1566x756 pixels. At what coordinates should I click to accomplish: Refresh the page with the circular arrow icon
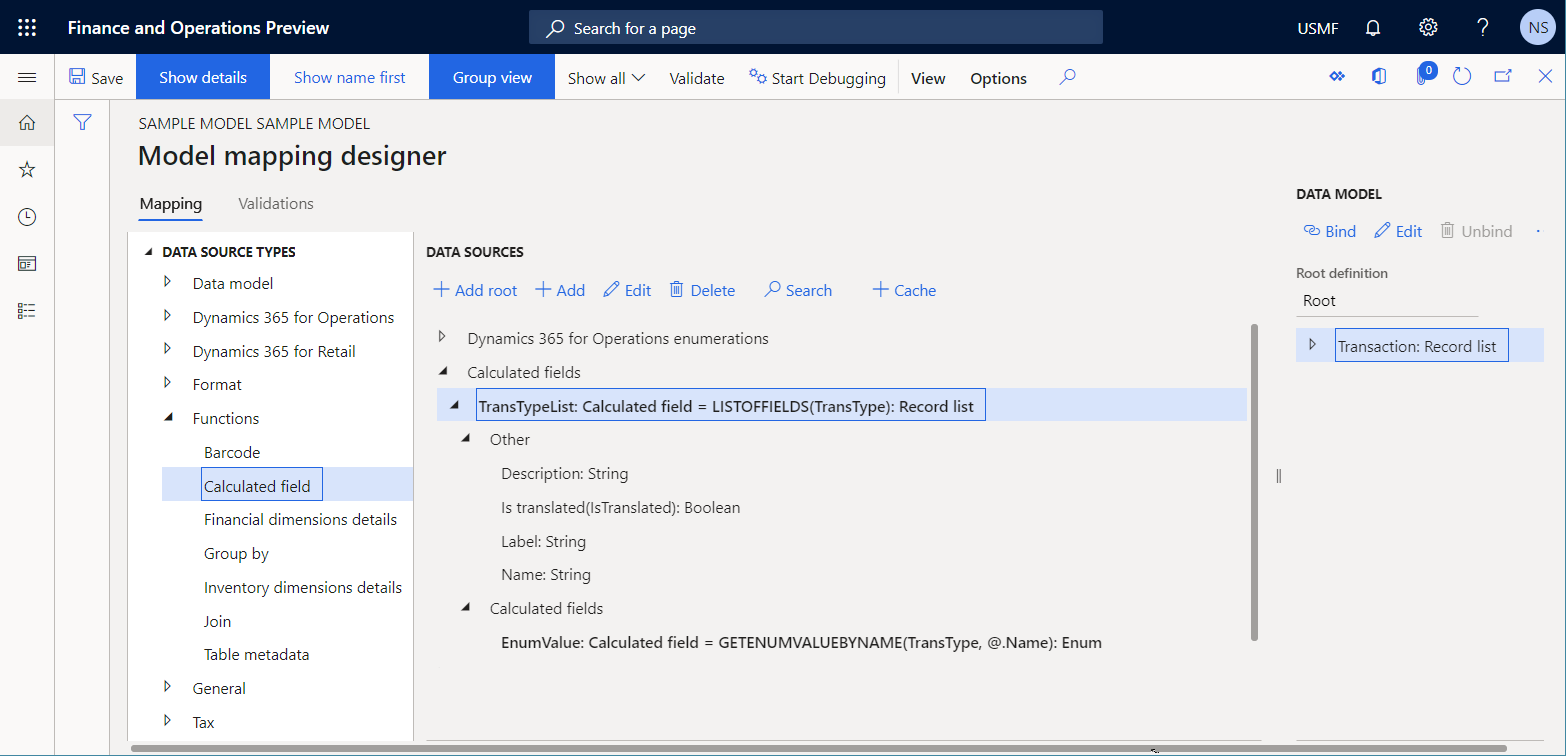1462,76
